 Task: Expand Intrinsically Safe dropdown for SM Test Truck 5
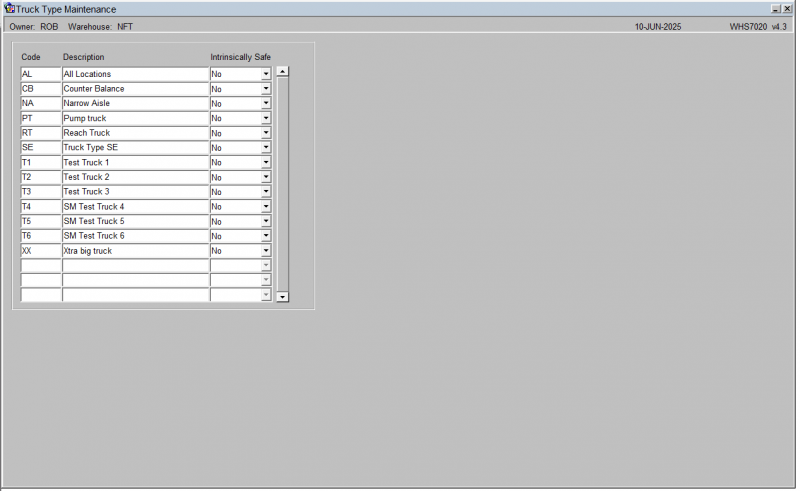266,222
